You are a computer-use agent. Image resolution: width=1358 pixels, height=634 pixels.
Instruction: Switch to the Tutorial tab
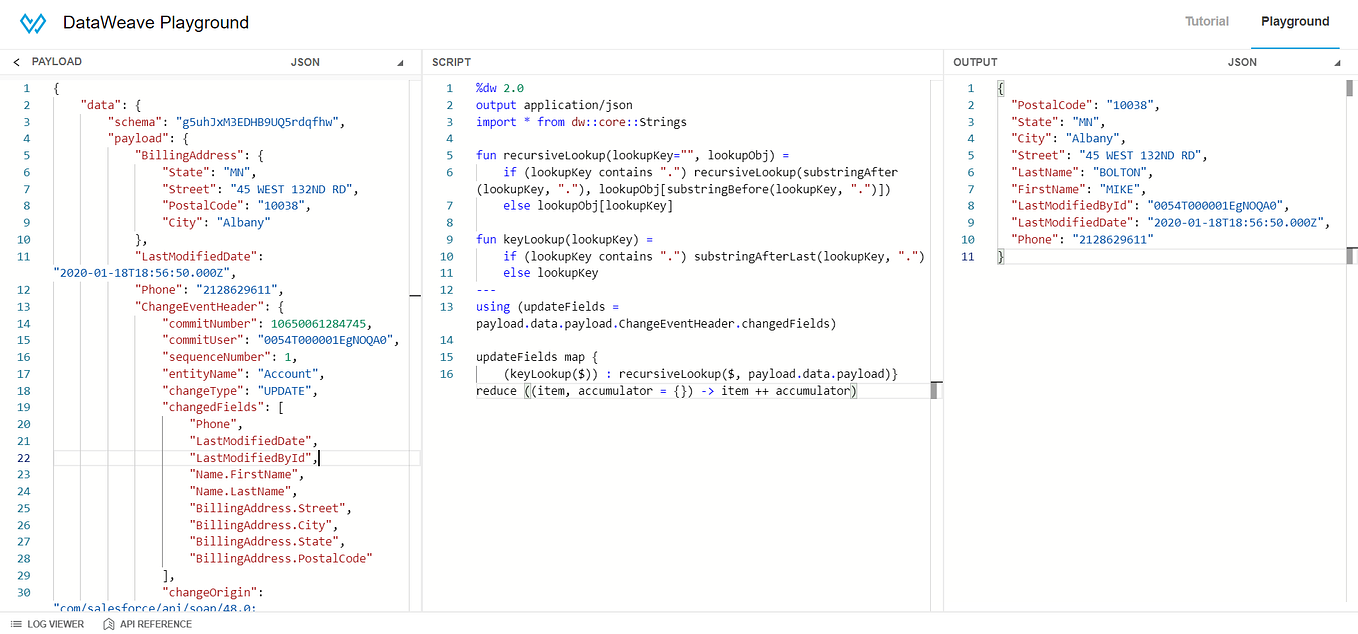coord(1206,21)
